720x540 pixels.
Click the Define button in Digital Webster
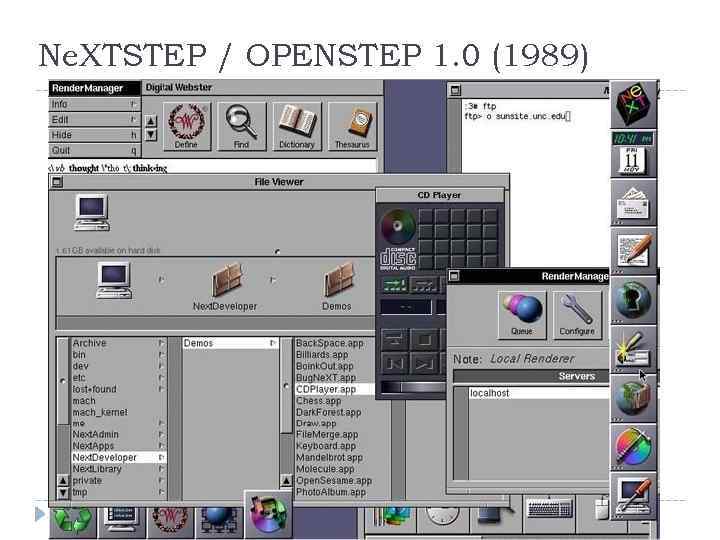click(187, 126)
